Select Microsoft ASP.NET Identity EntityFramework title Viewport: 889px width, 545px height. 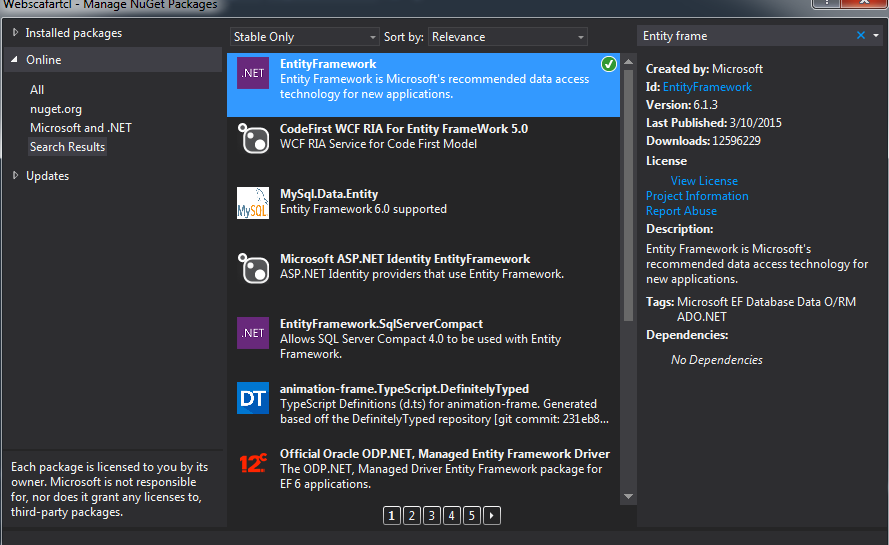405,259
